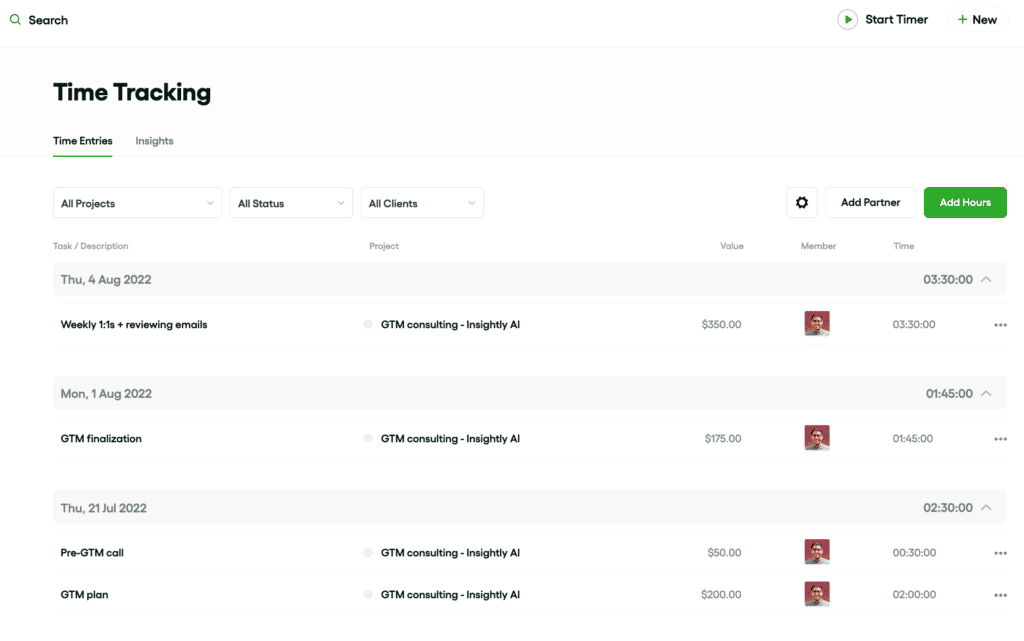Screen dimensions: 1024x641
Task: Open the All Clients filter dropdown
Action: coord(422,203)
